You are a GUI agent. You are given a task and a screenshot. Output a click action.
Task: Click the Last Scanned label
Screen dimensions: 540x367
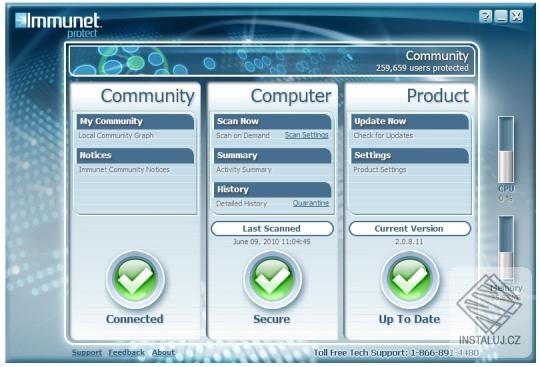pyautogui.click(x=272, y=229)
